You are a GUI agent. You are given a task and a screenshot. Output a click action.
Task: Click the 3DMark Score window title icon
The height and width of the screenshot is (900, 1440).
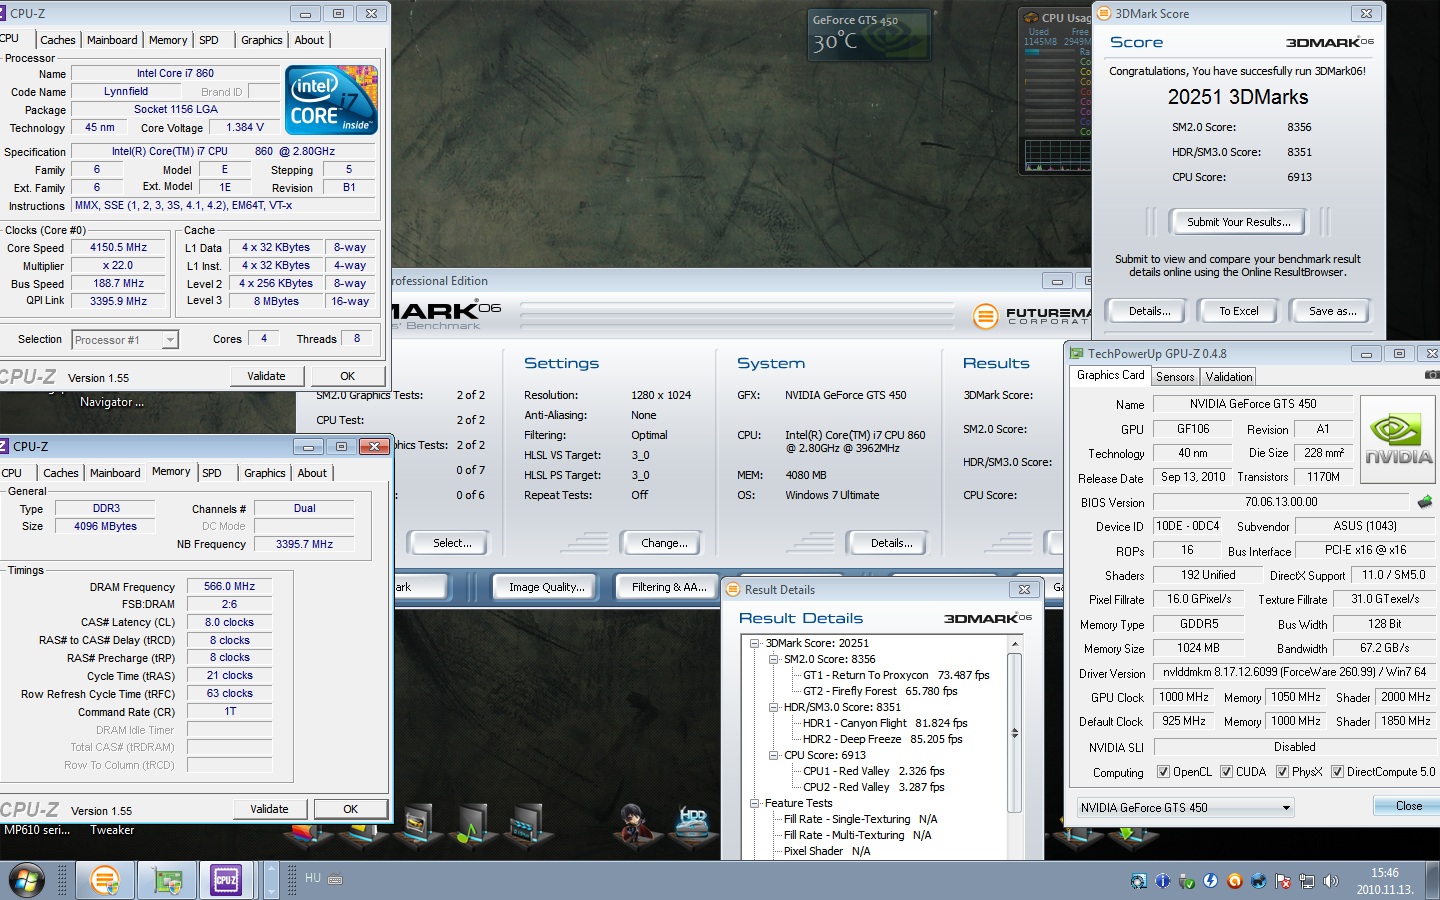[1104, 13]
